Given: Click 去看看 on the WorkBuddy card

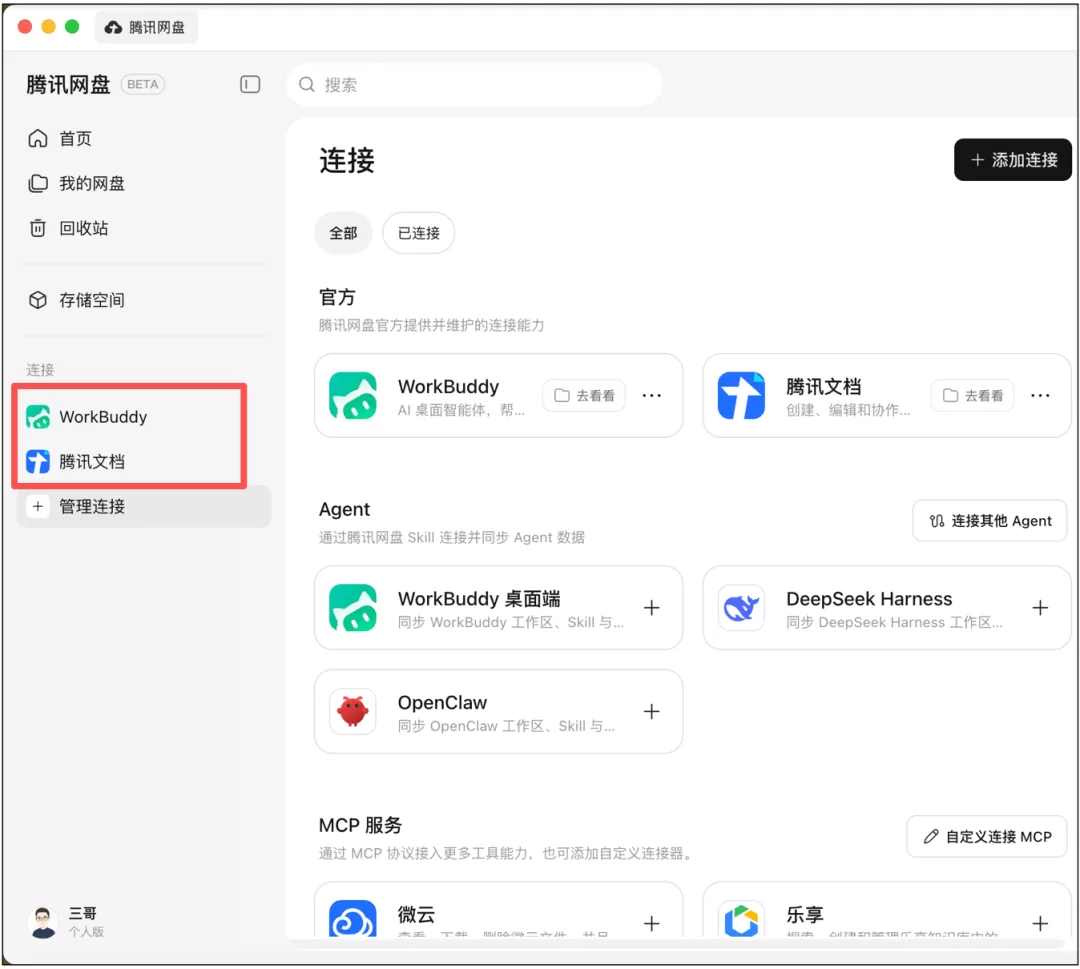Looking at the screenshot, I should coord(584,395).
